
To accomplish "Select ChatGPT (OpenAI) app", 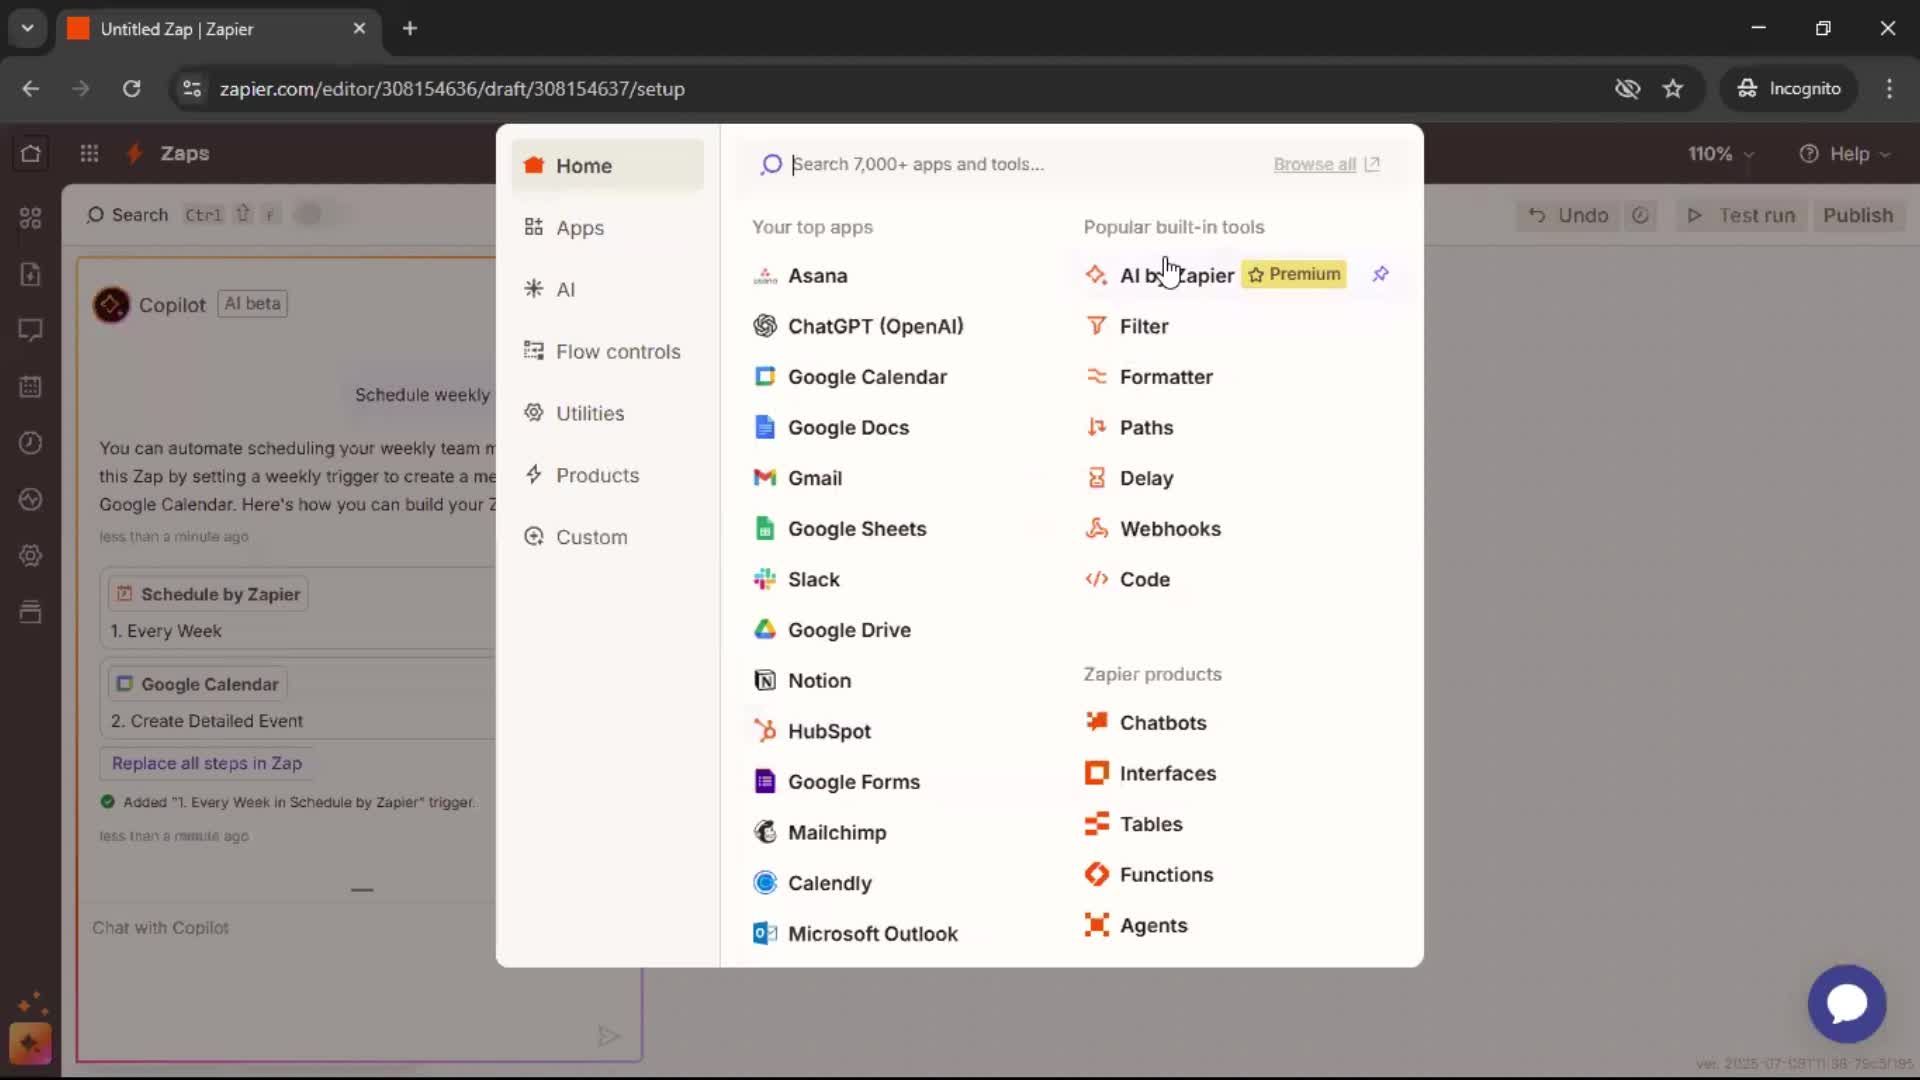I will (858, 326).
